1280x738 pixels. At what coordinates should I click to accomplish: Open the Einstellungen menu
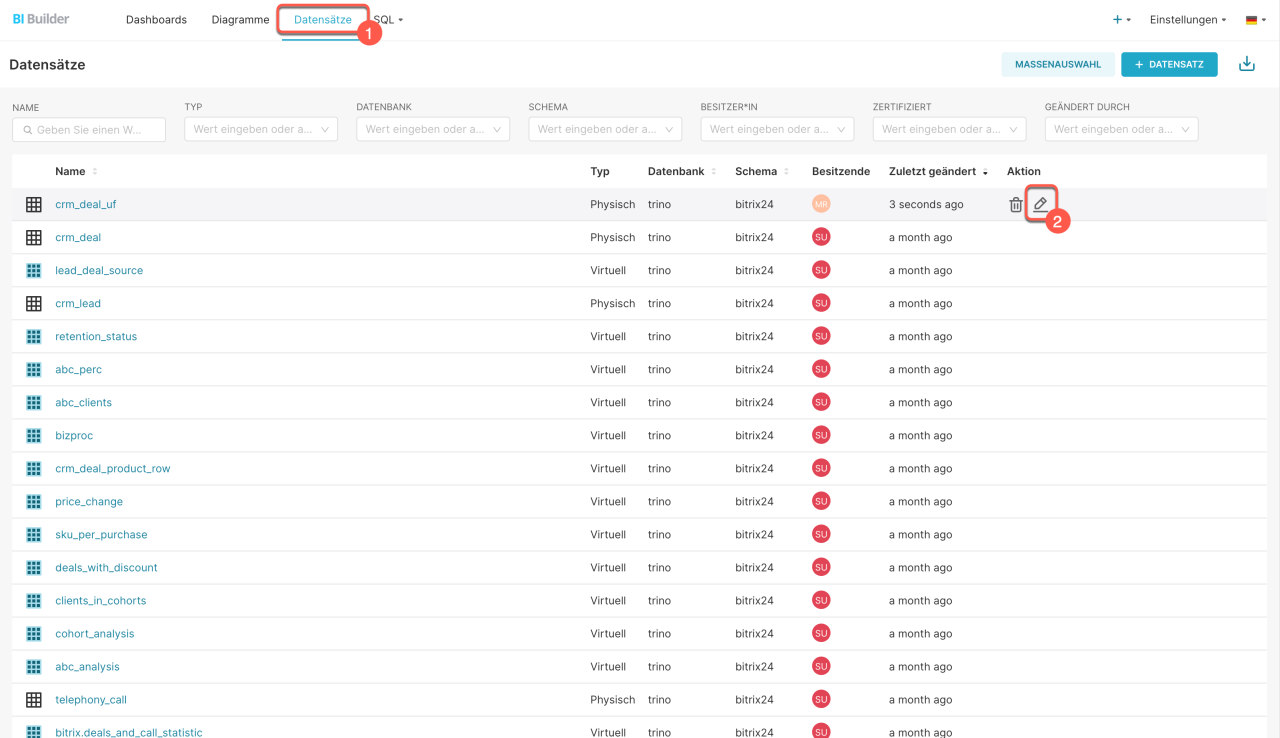coord(1187,20)
